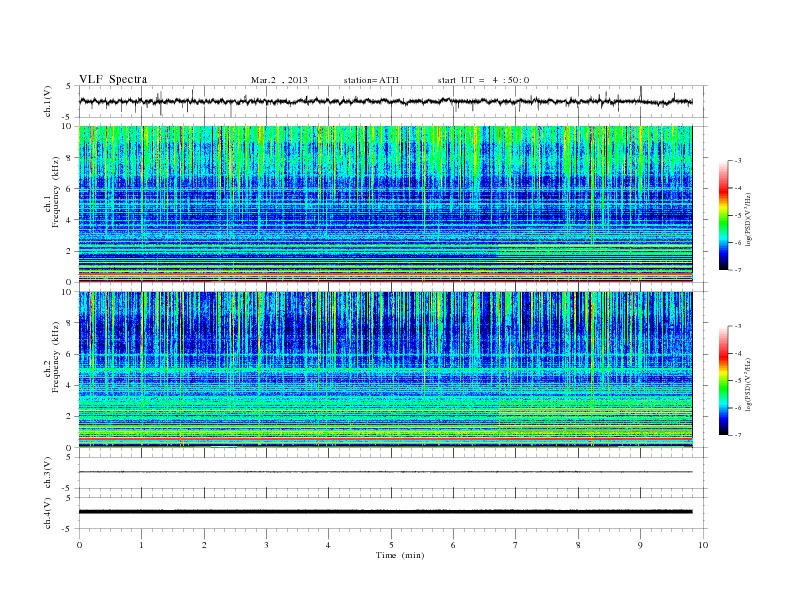
Task: Select the "station=ATH" header text
Action: (371, 80)
